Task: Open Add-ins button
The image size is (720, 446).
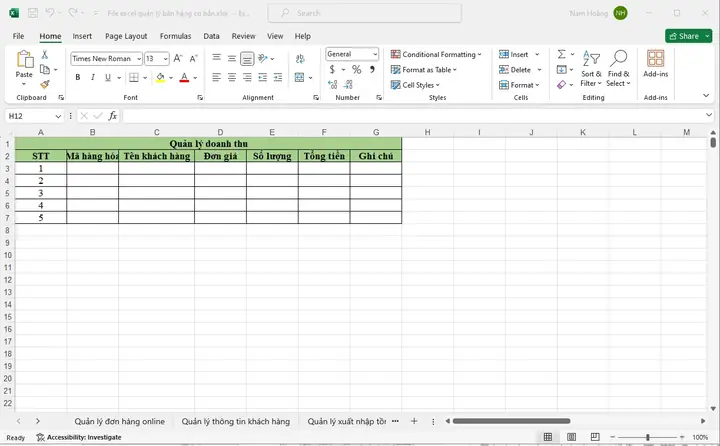Action: pyautogui.click(x=655, y=64)
